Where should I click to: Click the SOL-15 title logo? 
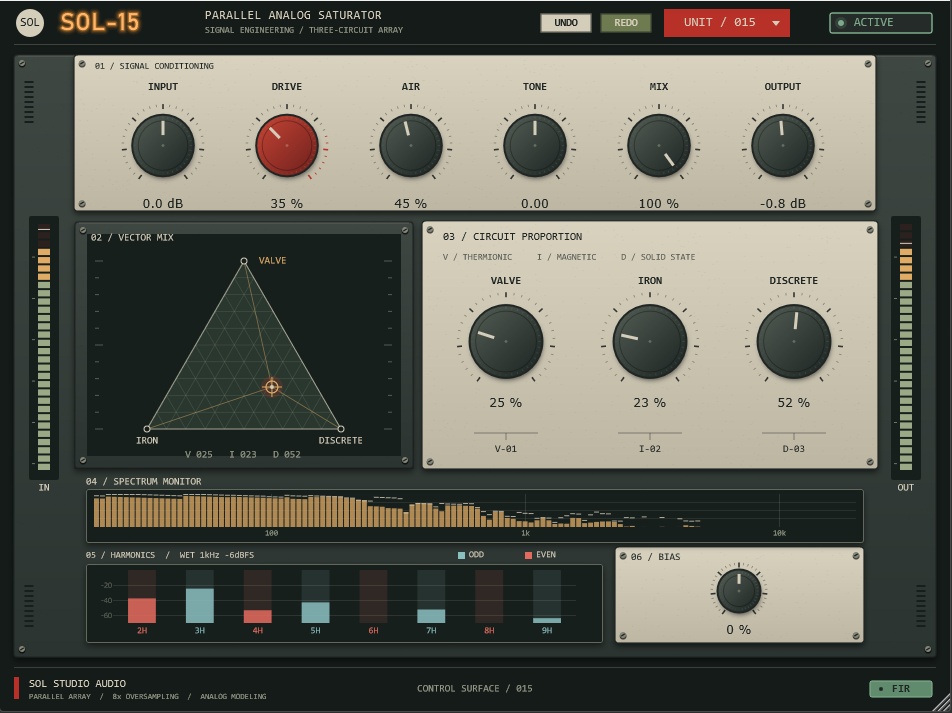tap(100, 22)
